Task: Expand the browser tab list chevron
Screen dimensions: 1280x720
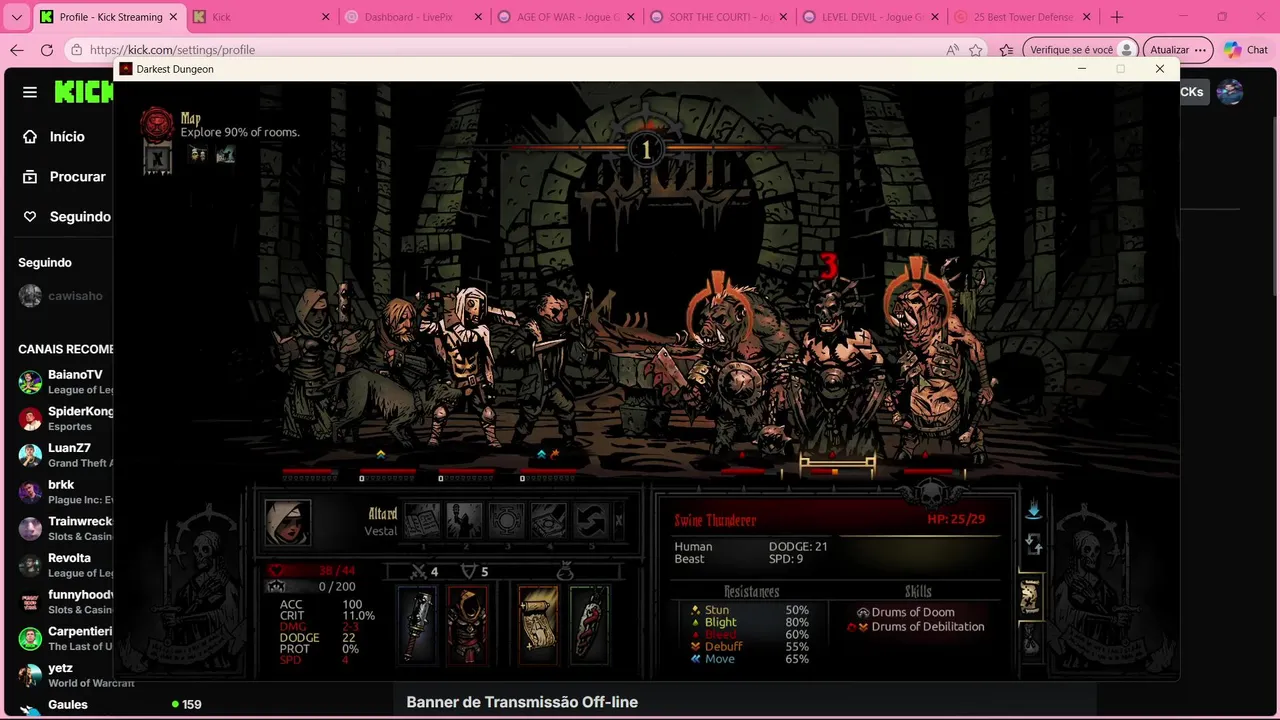Action: point(17,17)
